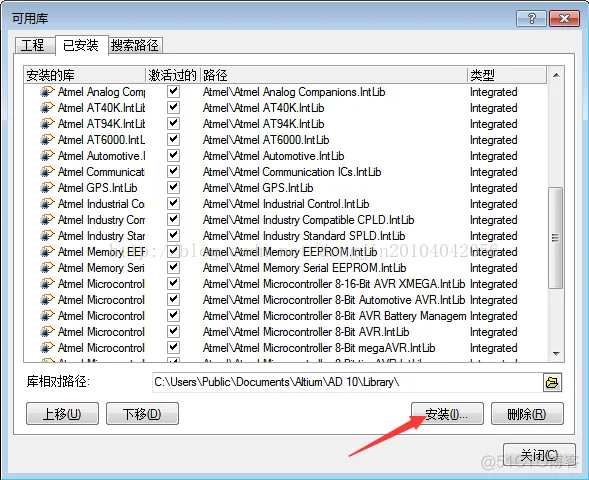
Task: Click the library list scroll up arrow
Action: tap(556, 75)
